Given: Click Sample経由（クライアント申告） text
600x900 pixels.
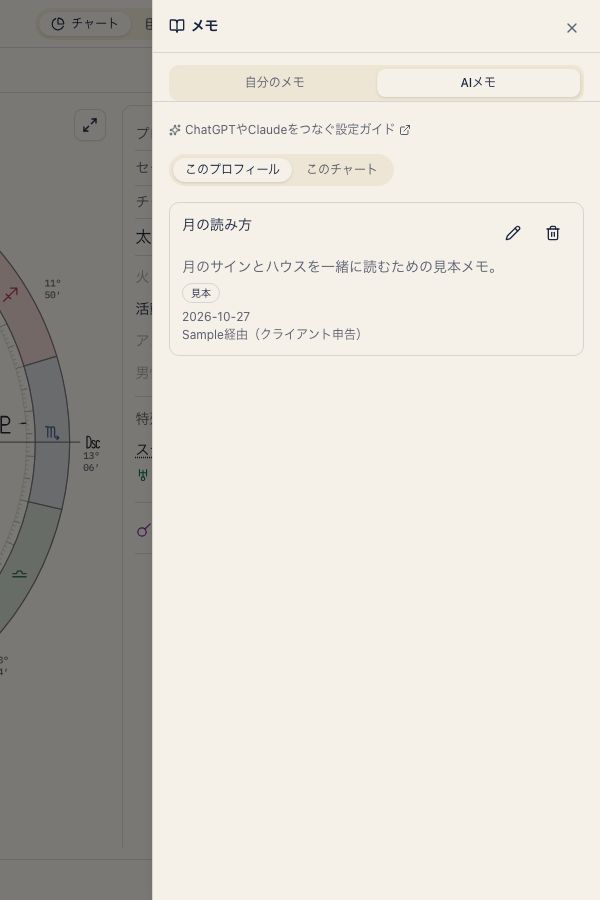Looking at the screenshot, I should (x=272, y=335).
